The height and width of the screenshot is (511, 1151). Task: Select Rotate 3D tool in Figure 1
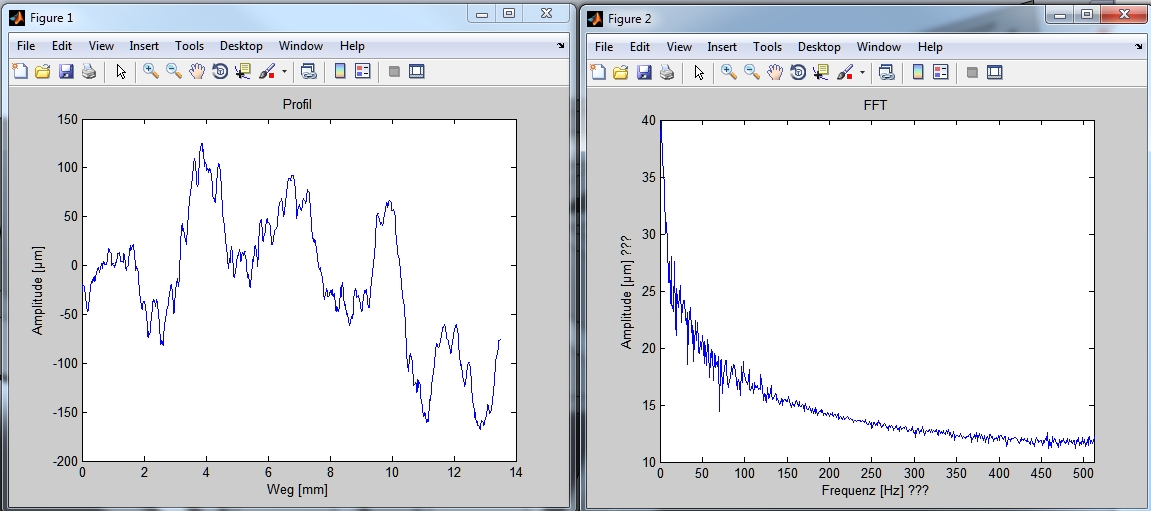point(220,72)
